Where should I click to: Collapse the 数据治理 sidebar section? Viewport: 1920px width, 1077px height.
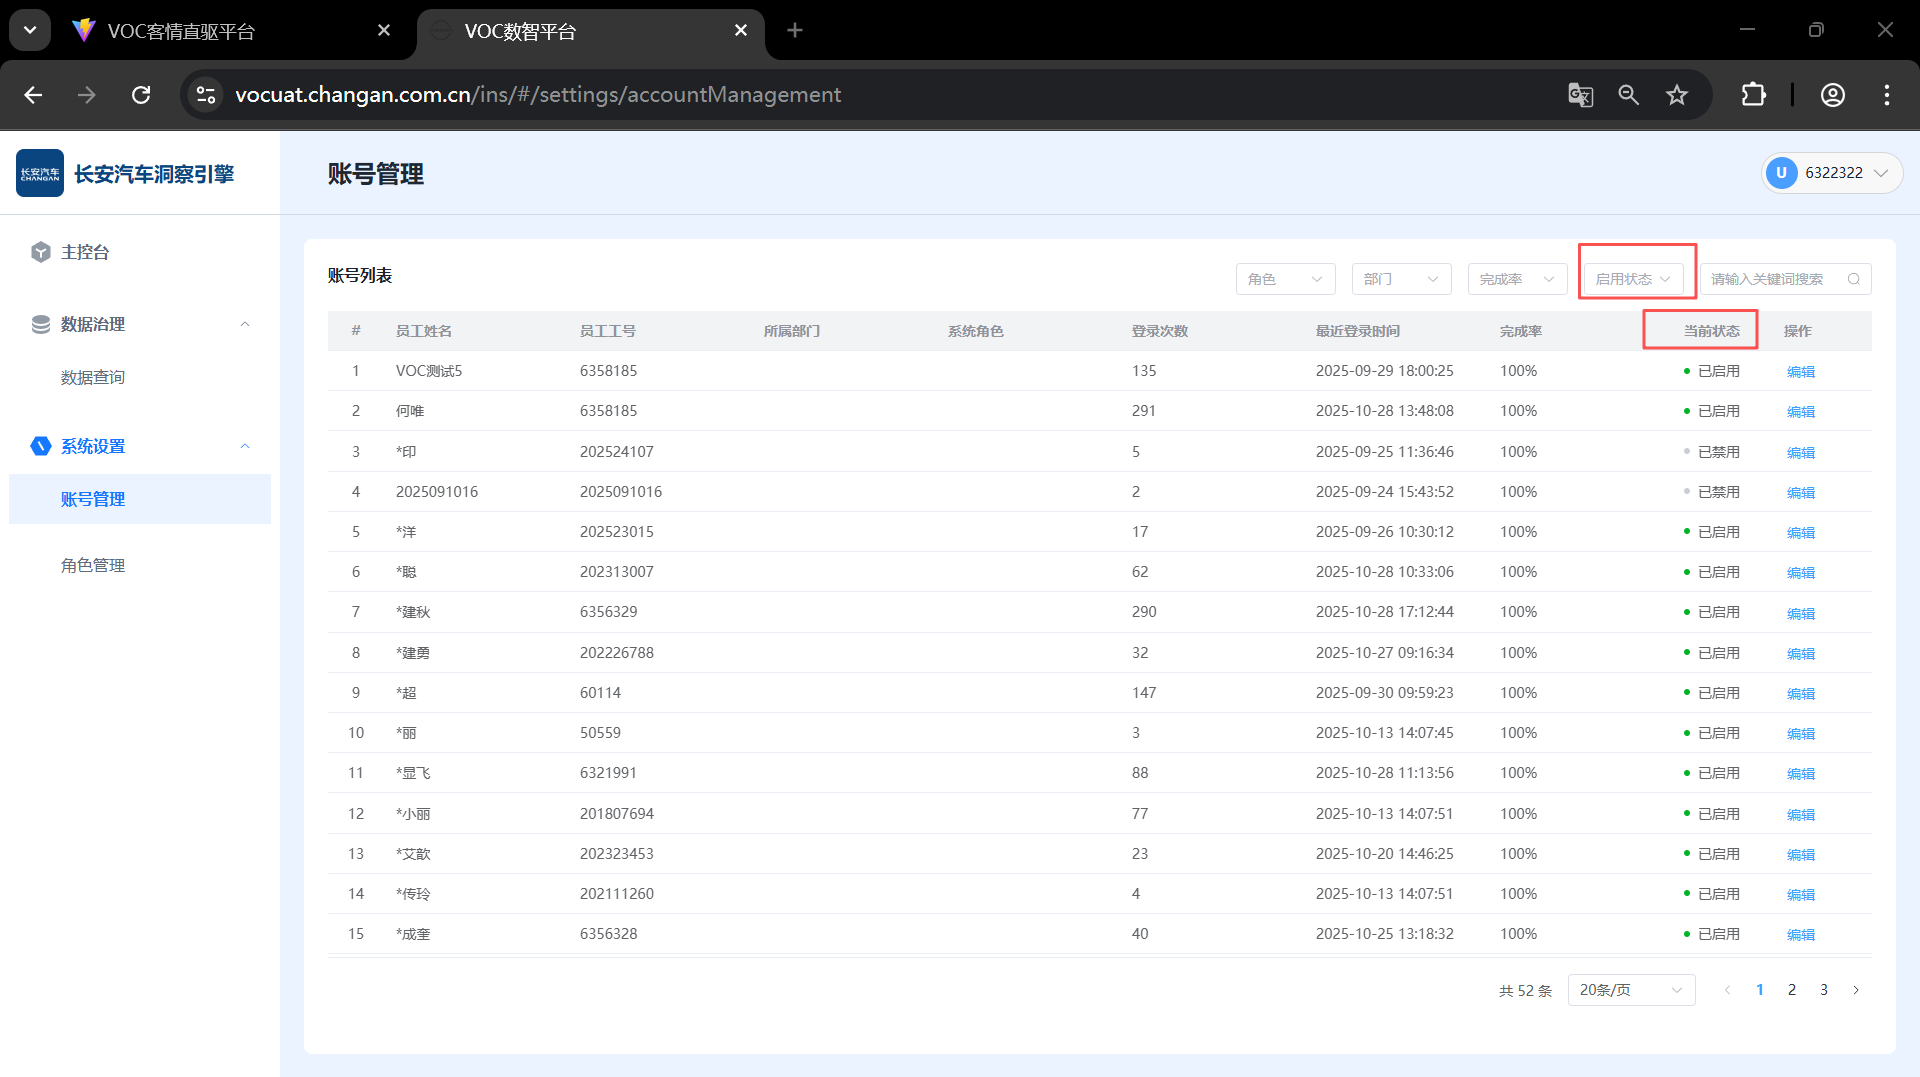pos(245,324)
